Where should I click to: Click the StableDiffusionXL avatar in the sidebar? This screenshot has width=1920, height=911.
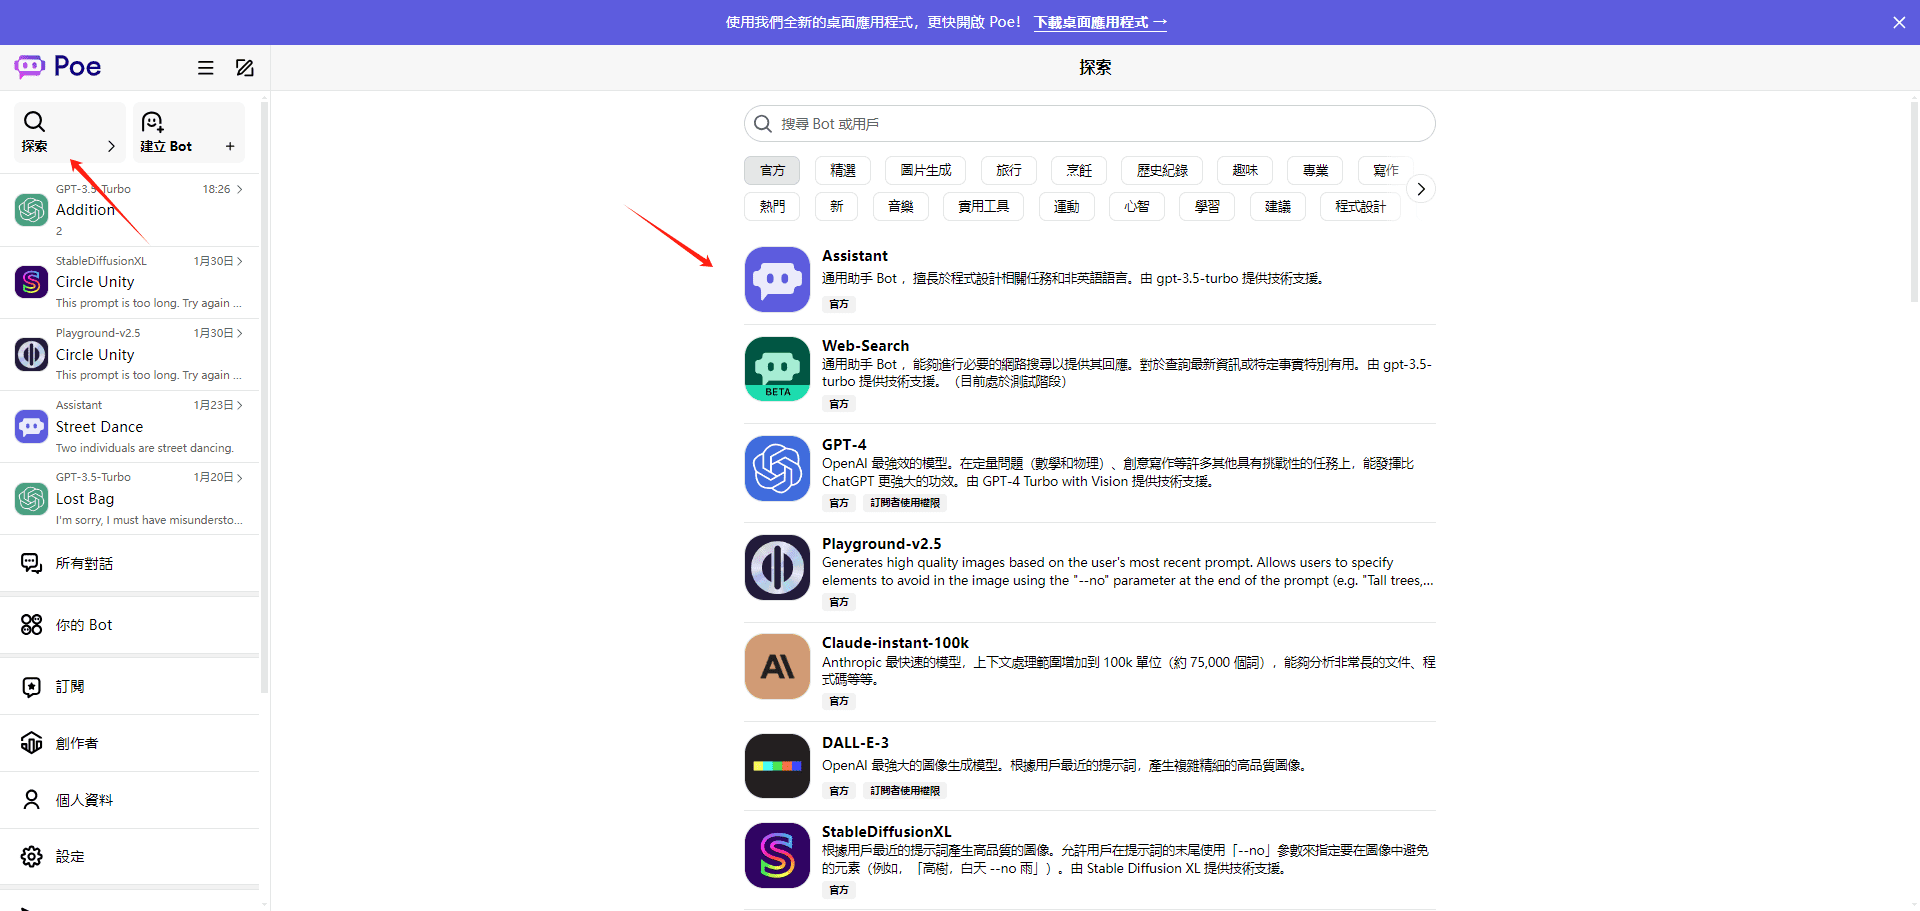point(32,282)
